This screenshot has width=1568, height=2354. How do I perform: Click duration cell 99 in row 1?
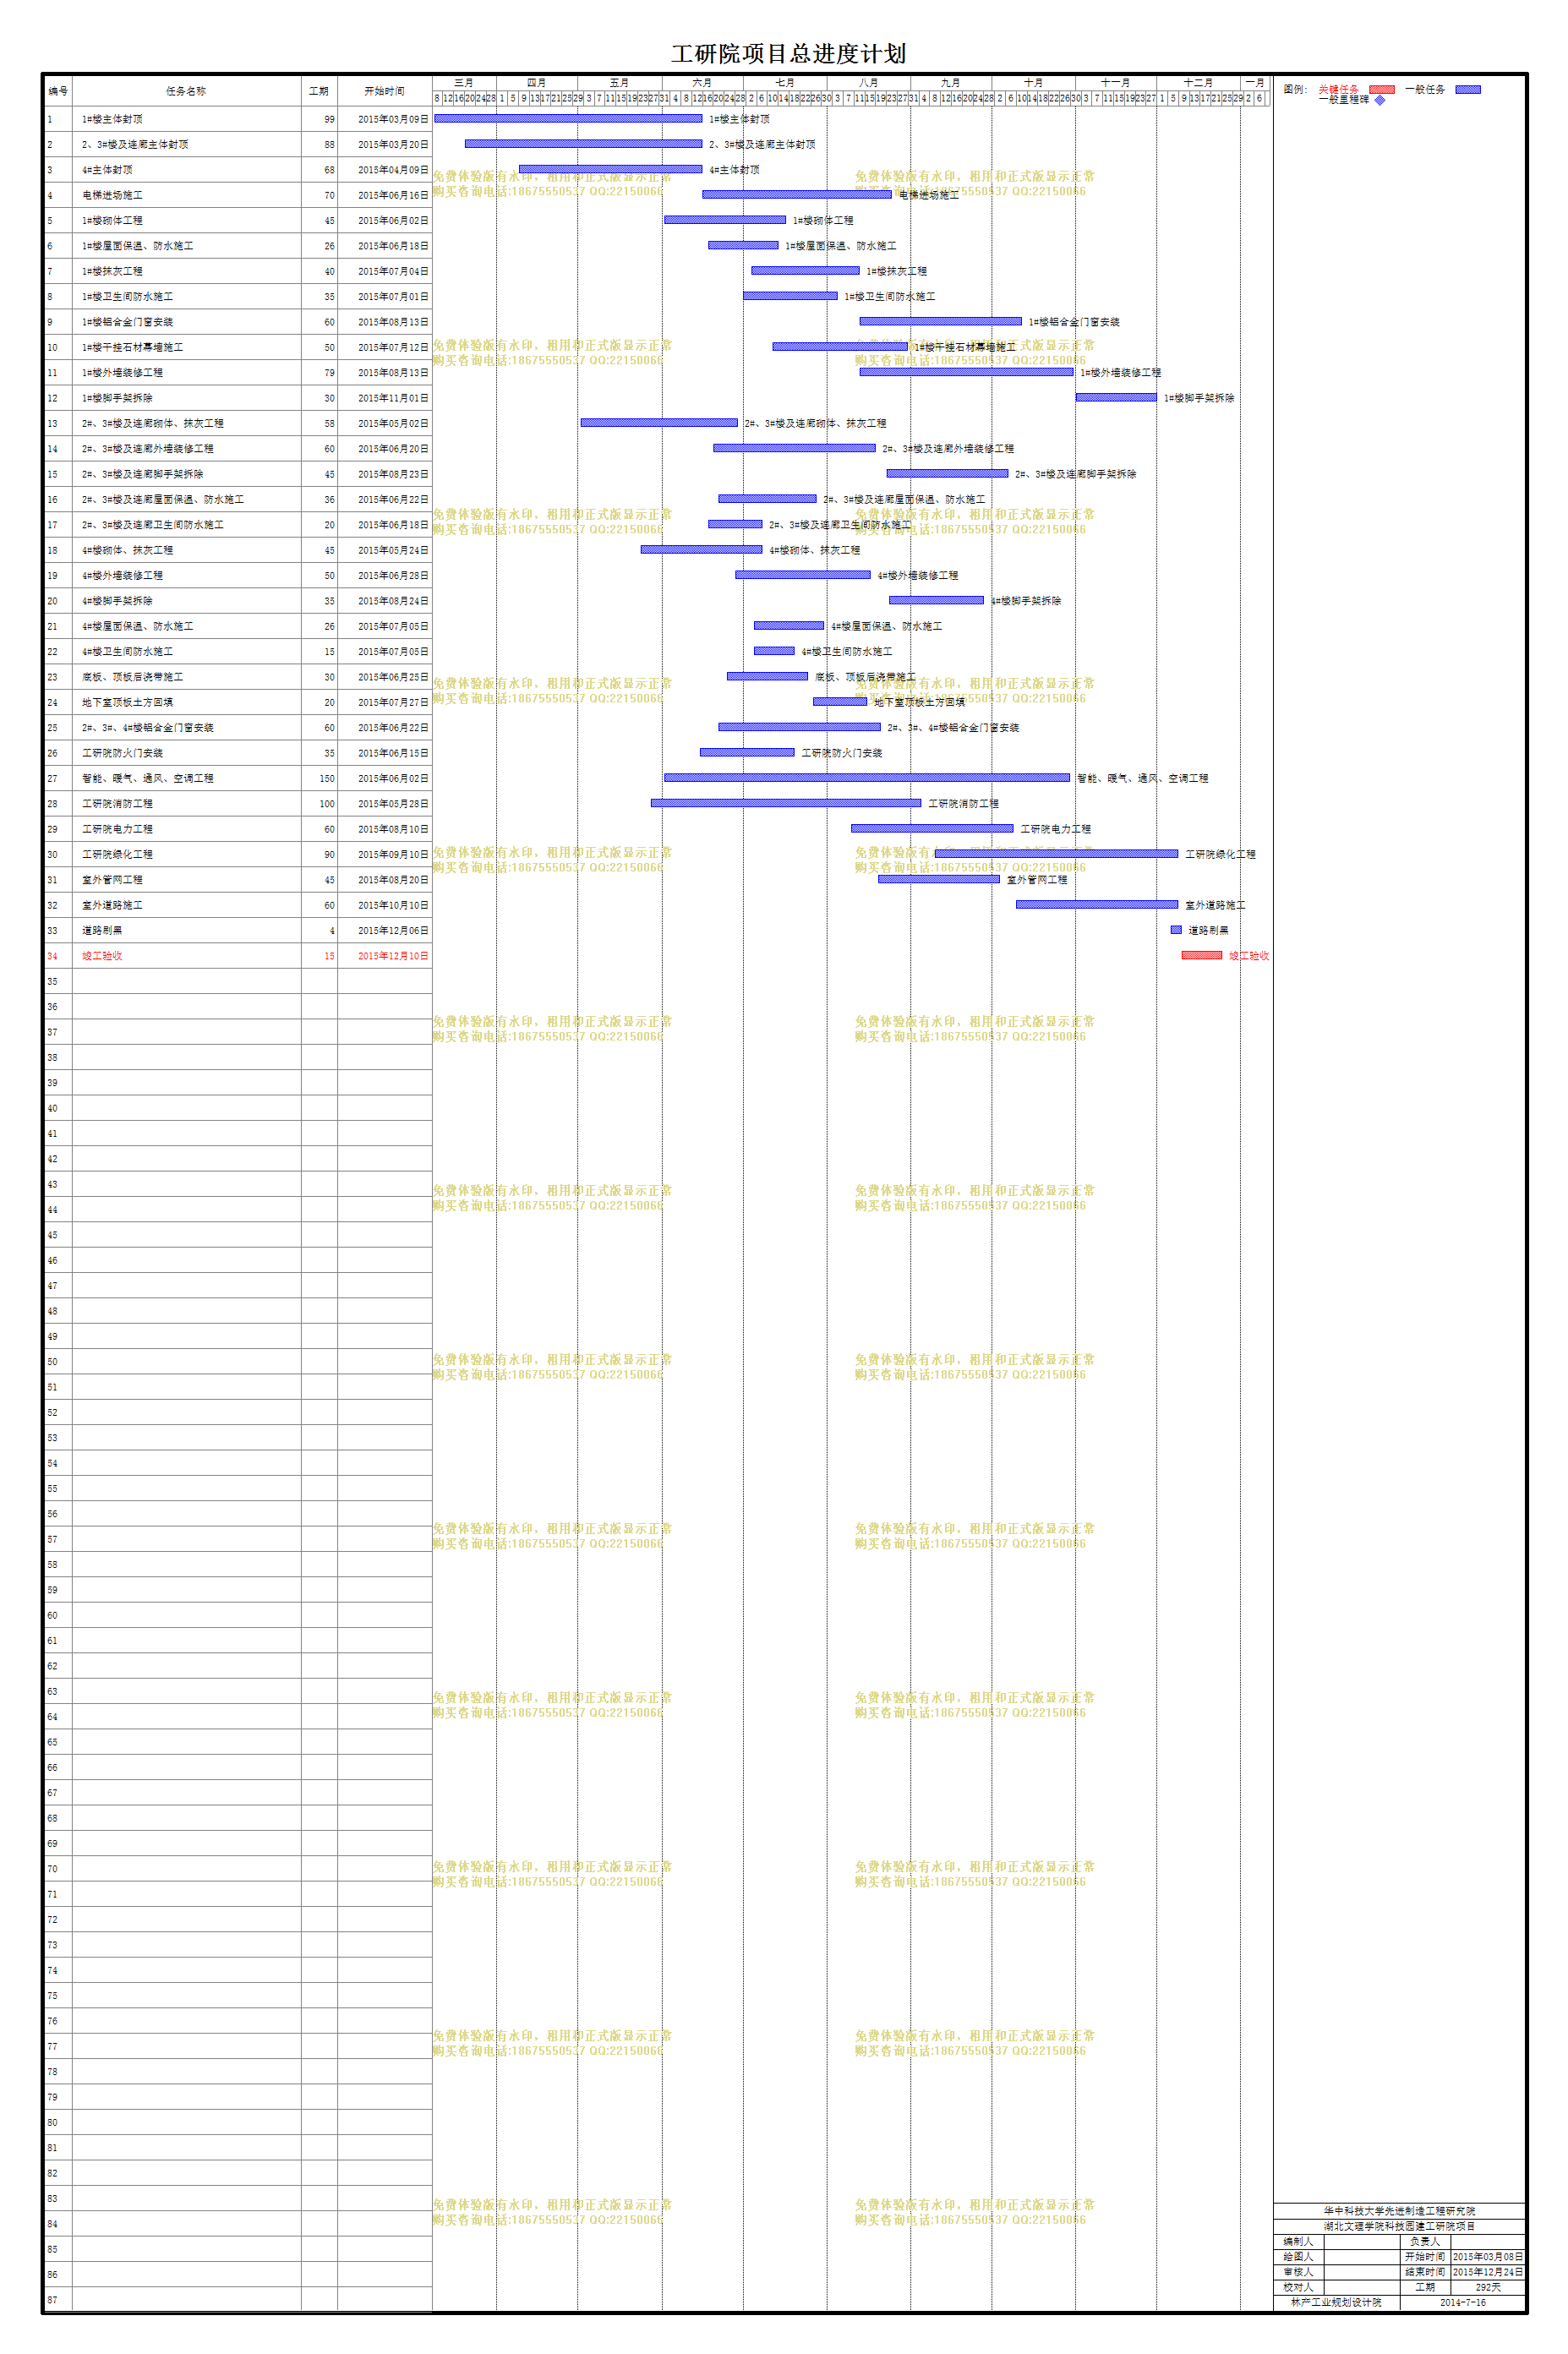pyautogui.click(x=319, y=119)
